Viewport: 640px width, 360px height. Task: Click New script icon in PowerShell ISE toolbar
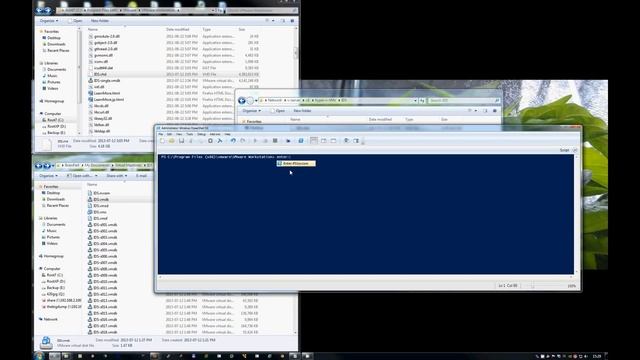162,141
